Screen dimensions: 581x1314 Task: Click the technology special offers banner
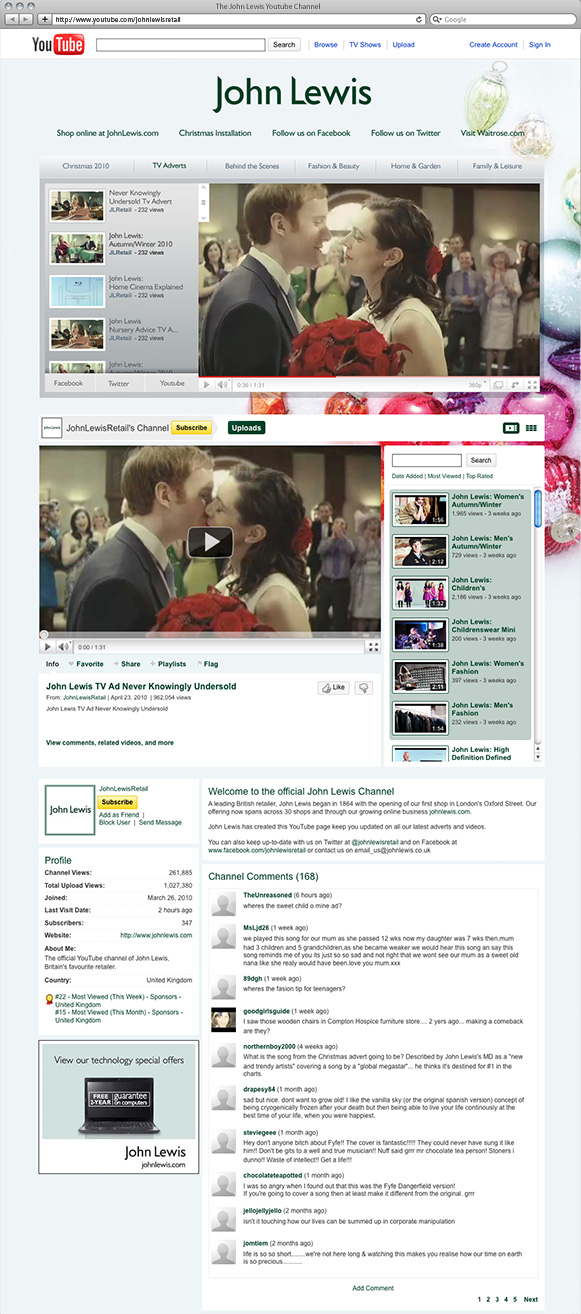pos(119,1106)
